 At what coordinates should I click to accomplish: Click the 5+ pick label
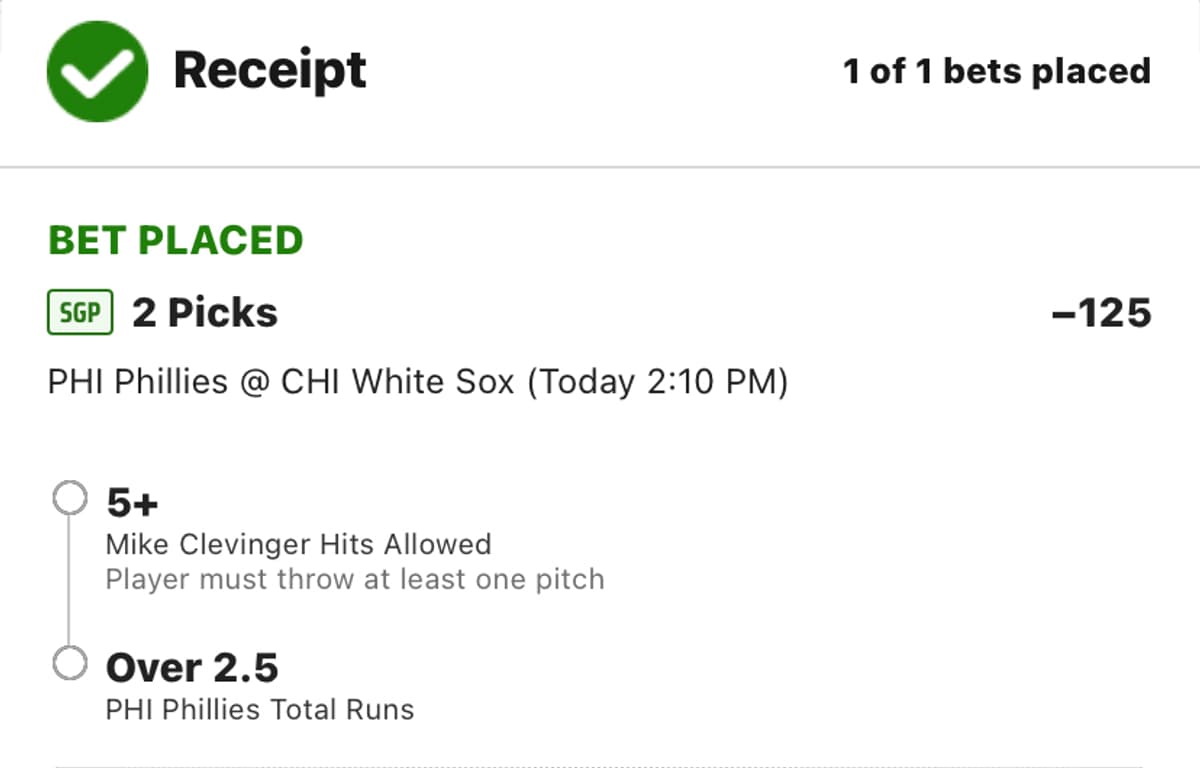133,502
